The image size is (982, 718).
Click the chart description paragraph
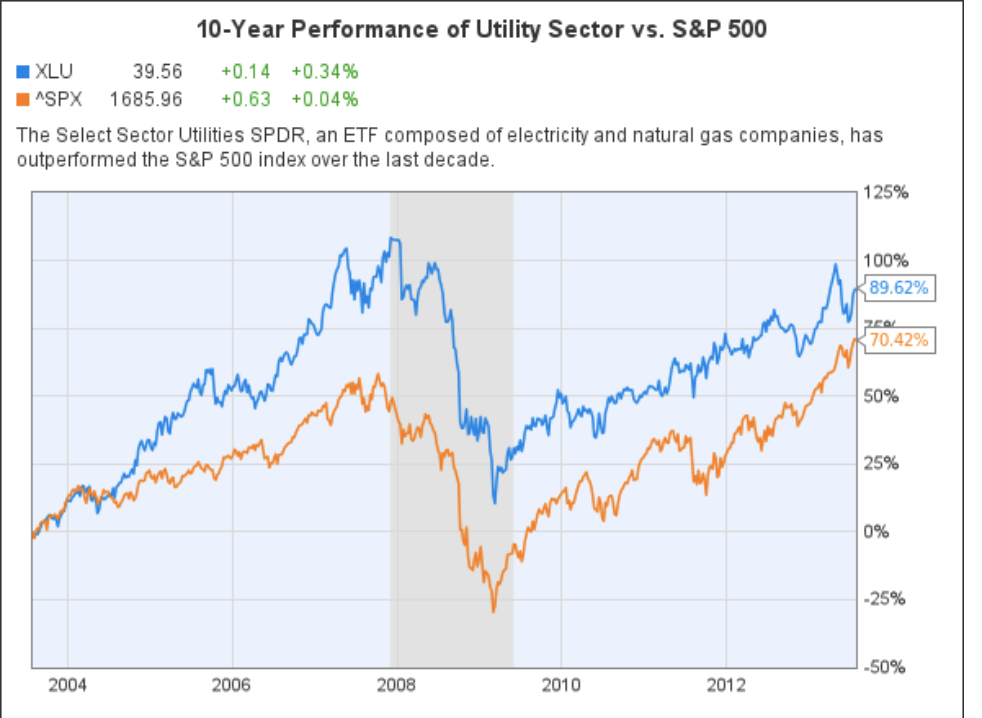tap(450, 147)
